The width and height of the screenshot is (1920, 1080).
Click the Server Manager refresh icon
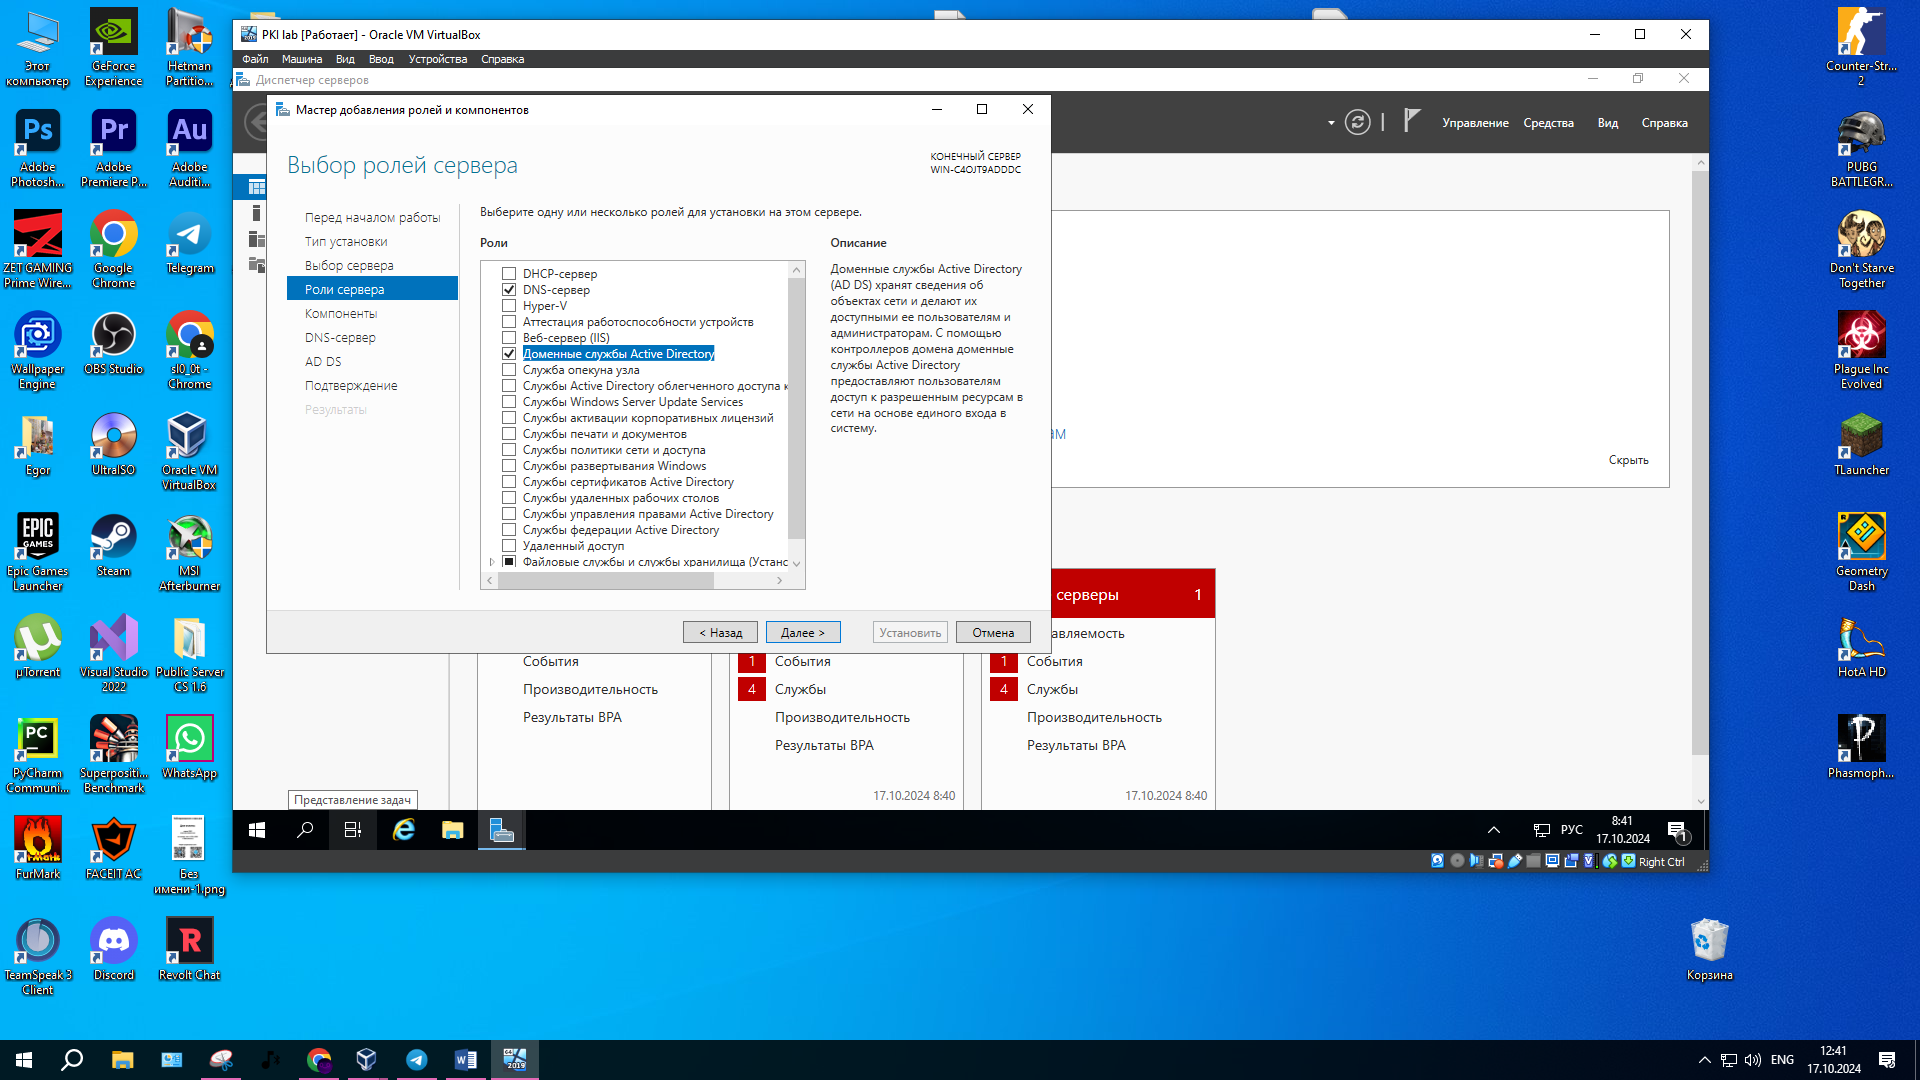coord(1357,122)
